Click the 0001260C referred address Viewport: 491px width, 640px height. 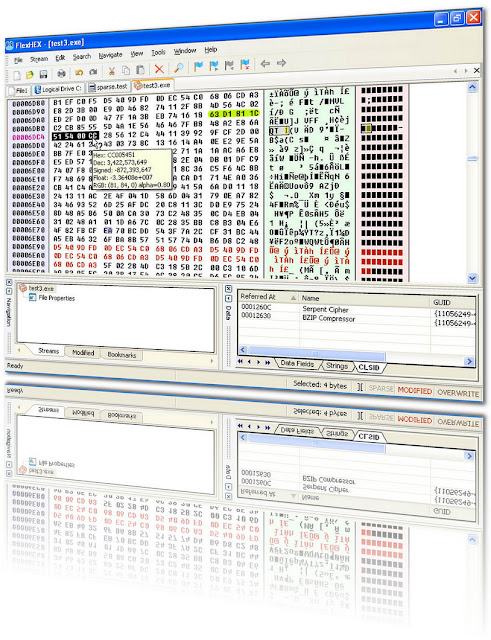[256, 307]
